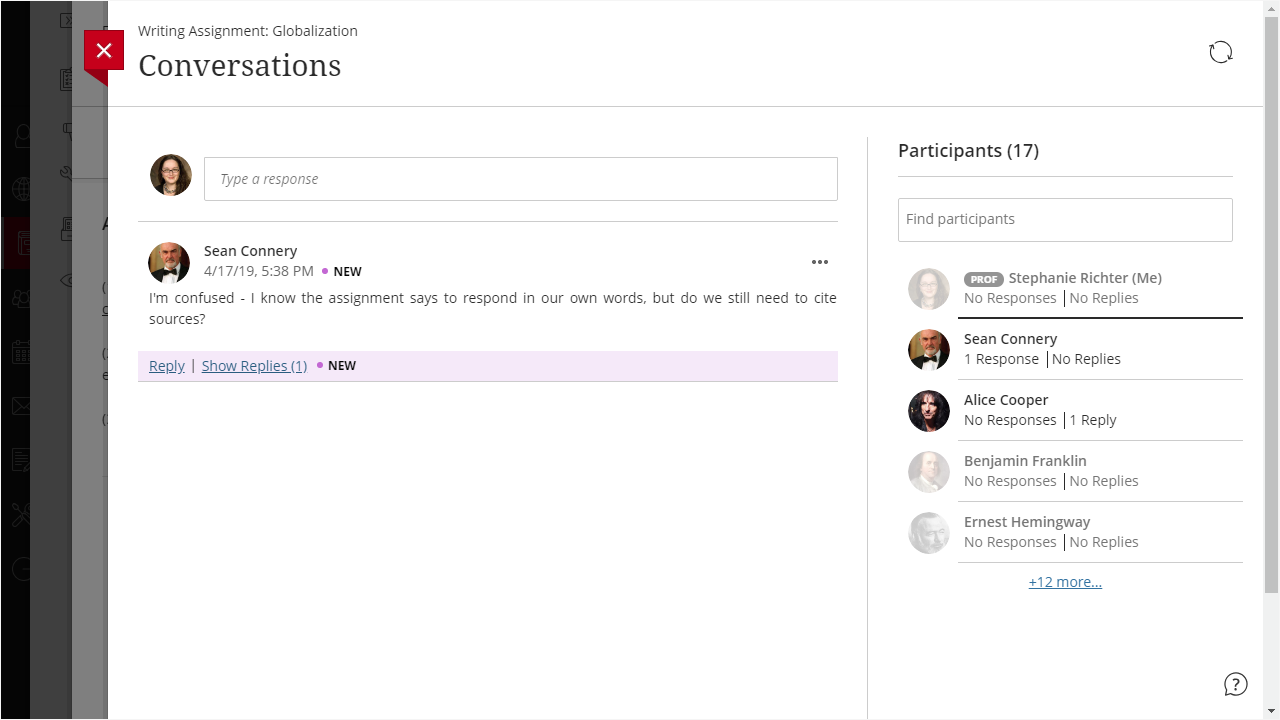Expand the '+12 more...' participants link

tap(1065, 582)
